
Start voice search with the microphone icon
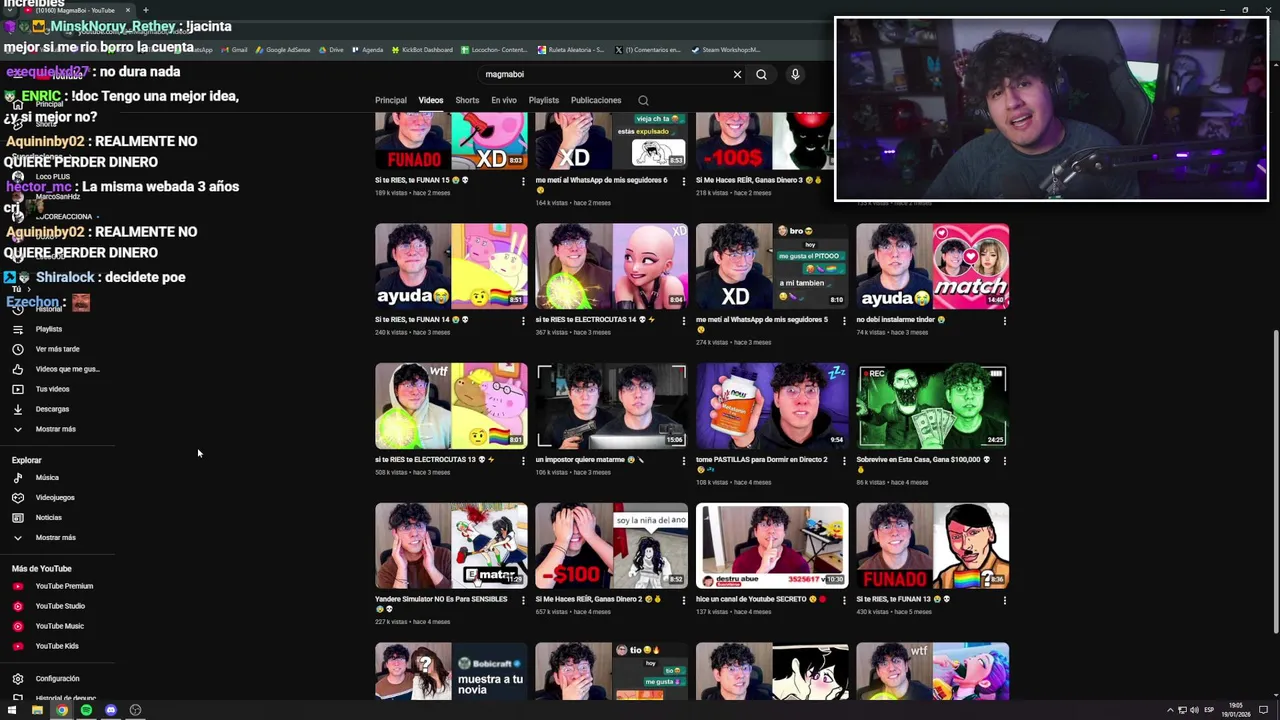[x=795, y=74]
